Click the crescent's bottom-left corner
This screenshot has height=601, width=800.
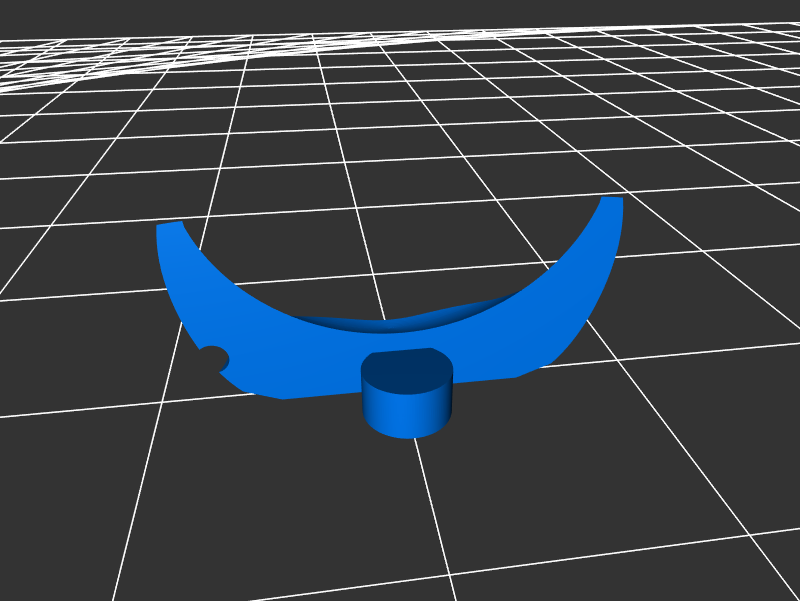click(x=283, y=396)
